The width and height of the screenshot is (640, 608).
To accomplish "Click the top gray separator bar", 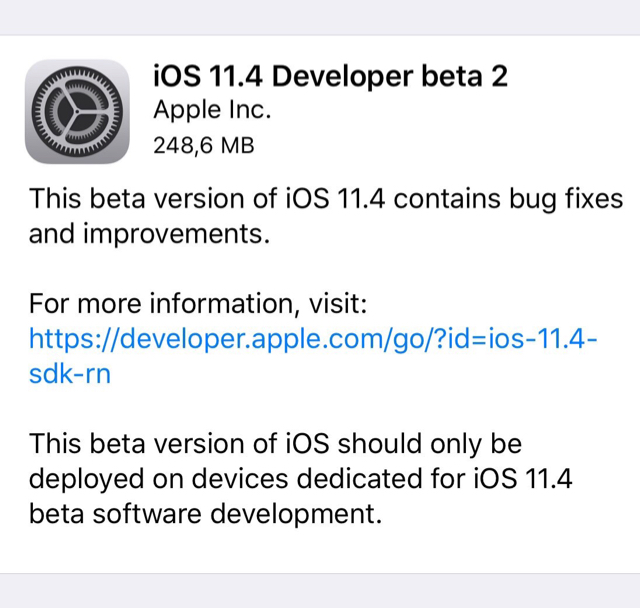I will (x=320, y=17).
